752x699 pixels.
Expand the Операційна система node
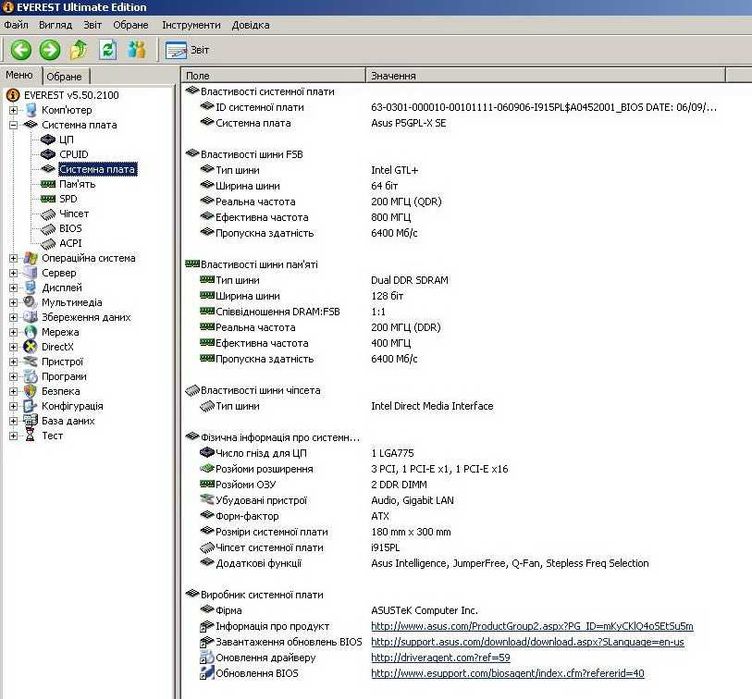tap(13, 258)
